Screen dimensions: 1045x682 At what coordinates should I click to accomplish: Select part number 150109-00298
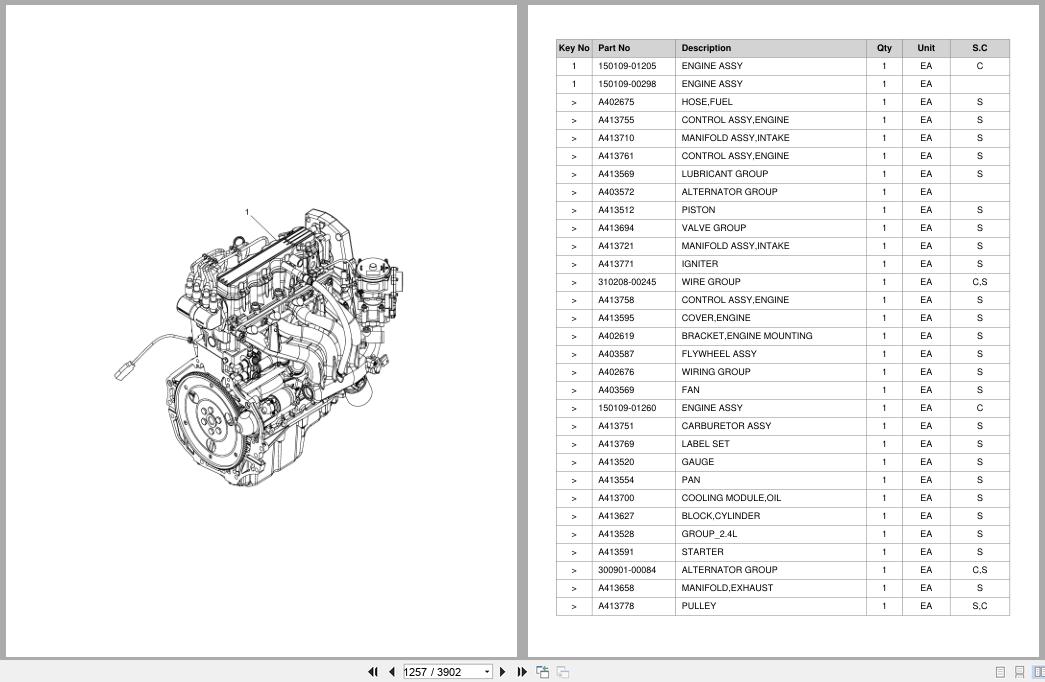pos(626,84)
